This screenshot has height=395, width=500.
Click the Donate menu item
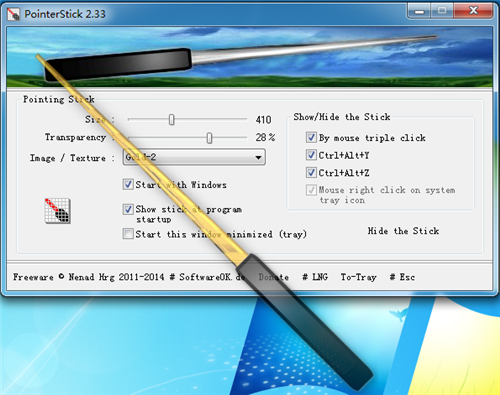pos(274,277)
